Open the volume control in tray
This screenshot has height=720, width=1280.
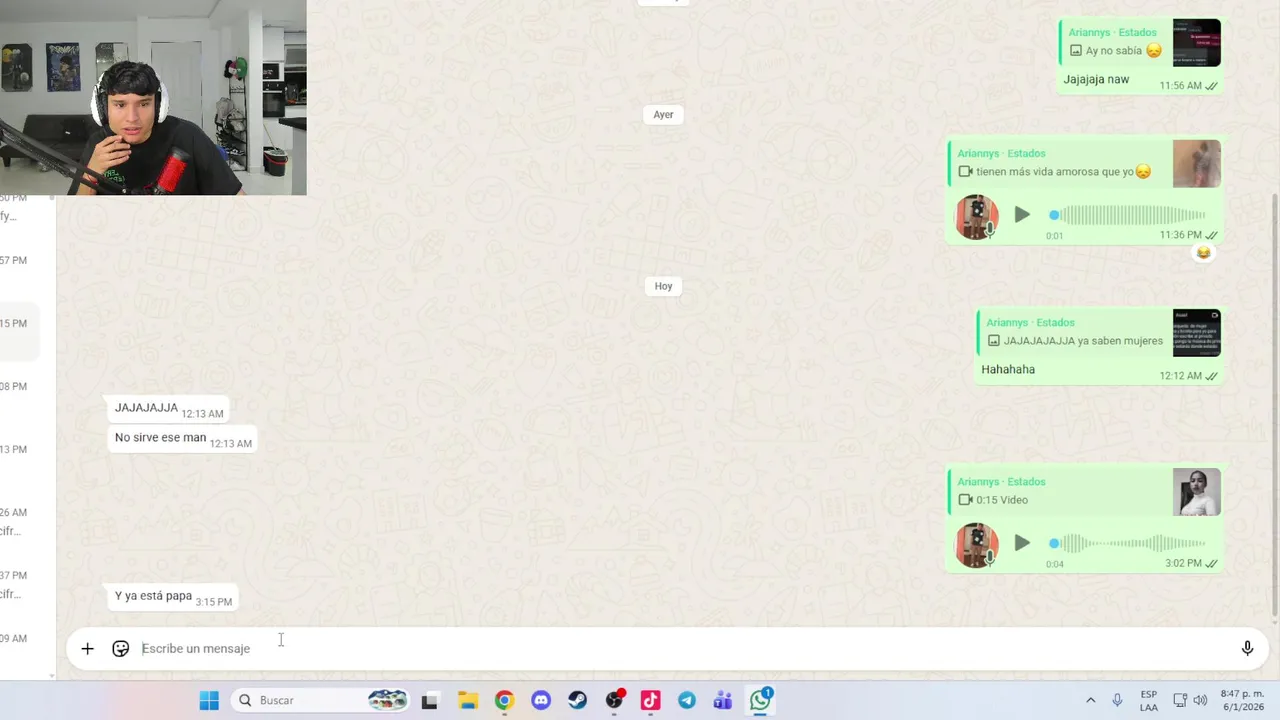pyautogui.click(x=1200, y=701)
